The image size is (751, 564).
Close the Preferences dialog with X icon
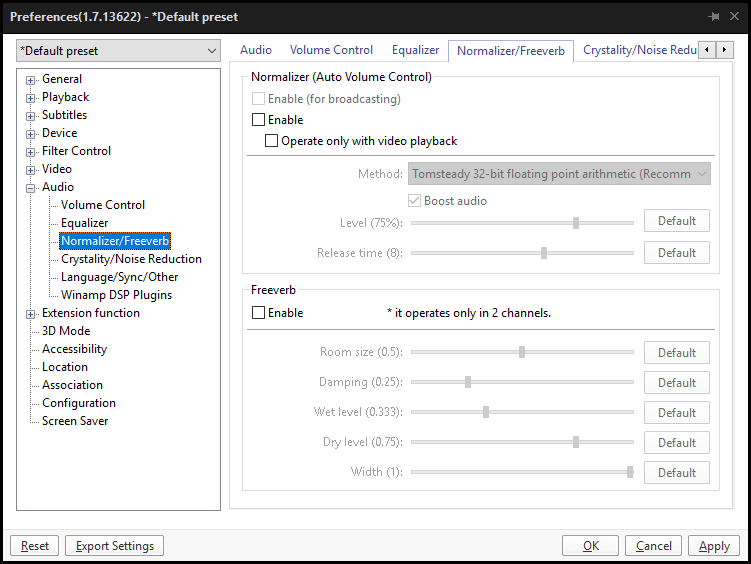point(734,16)
